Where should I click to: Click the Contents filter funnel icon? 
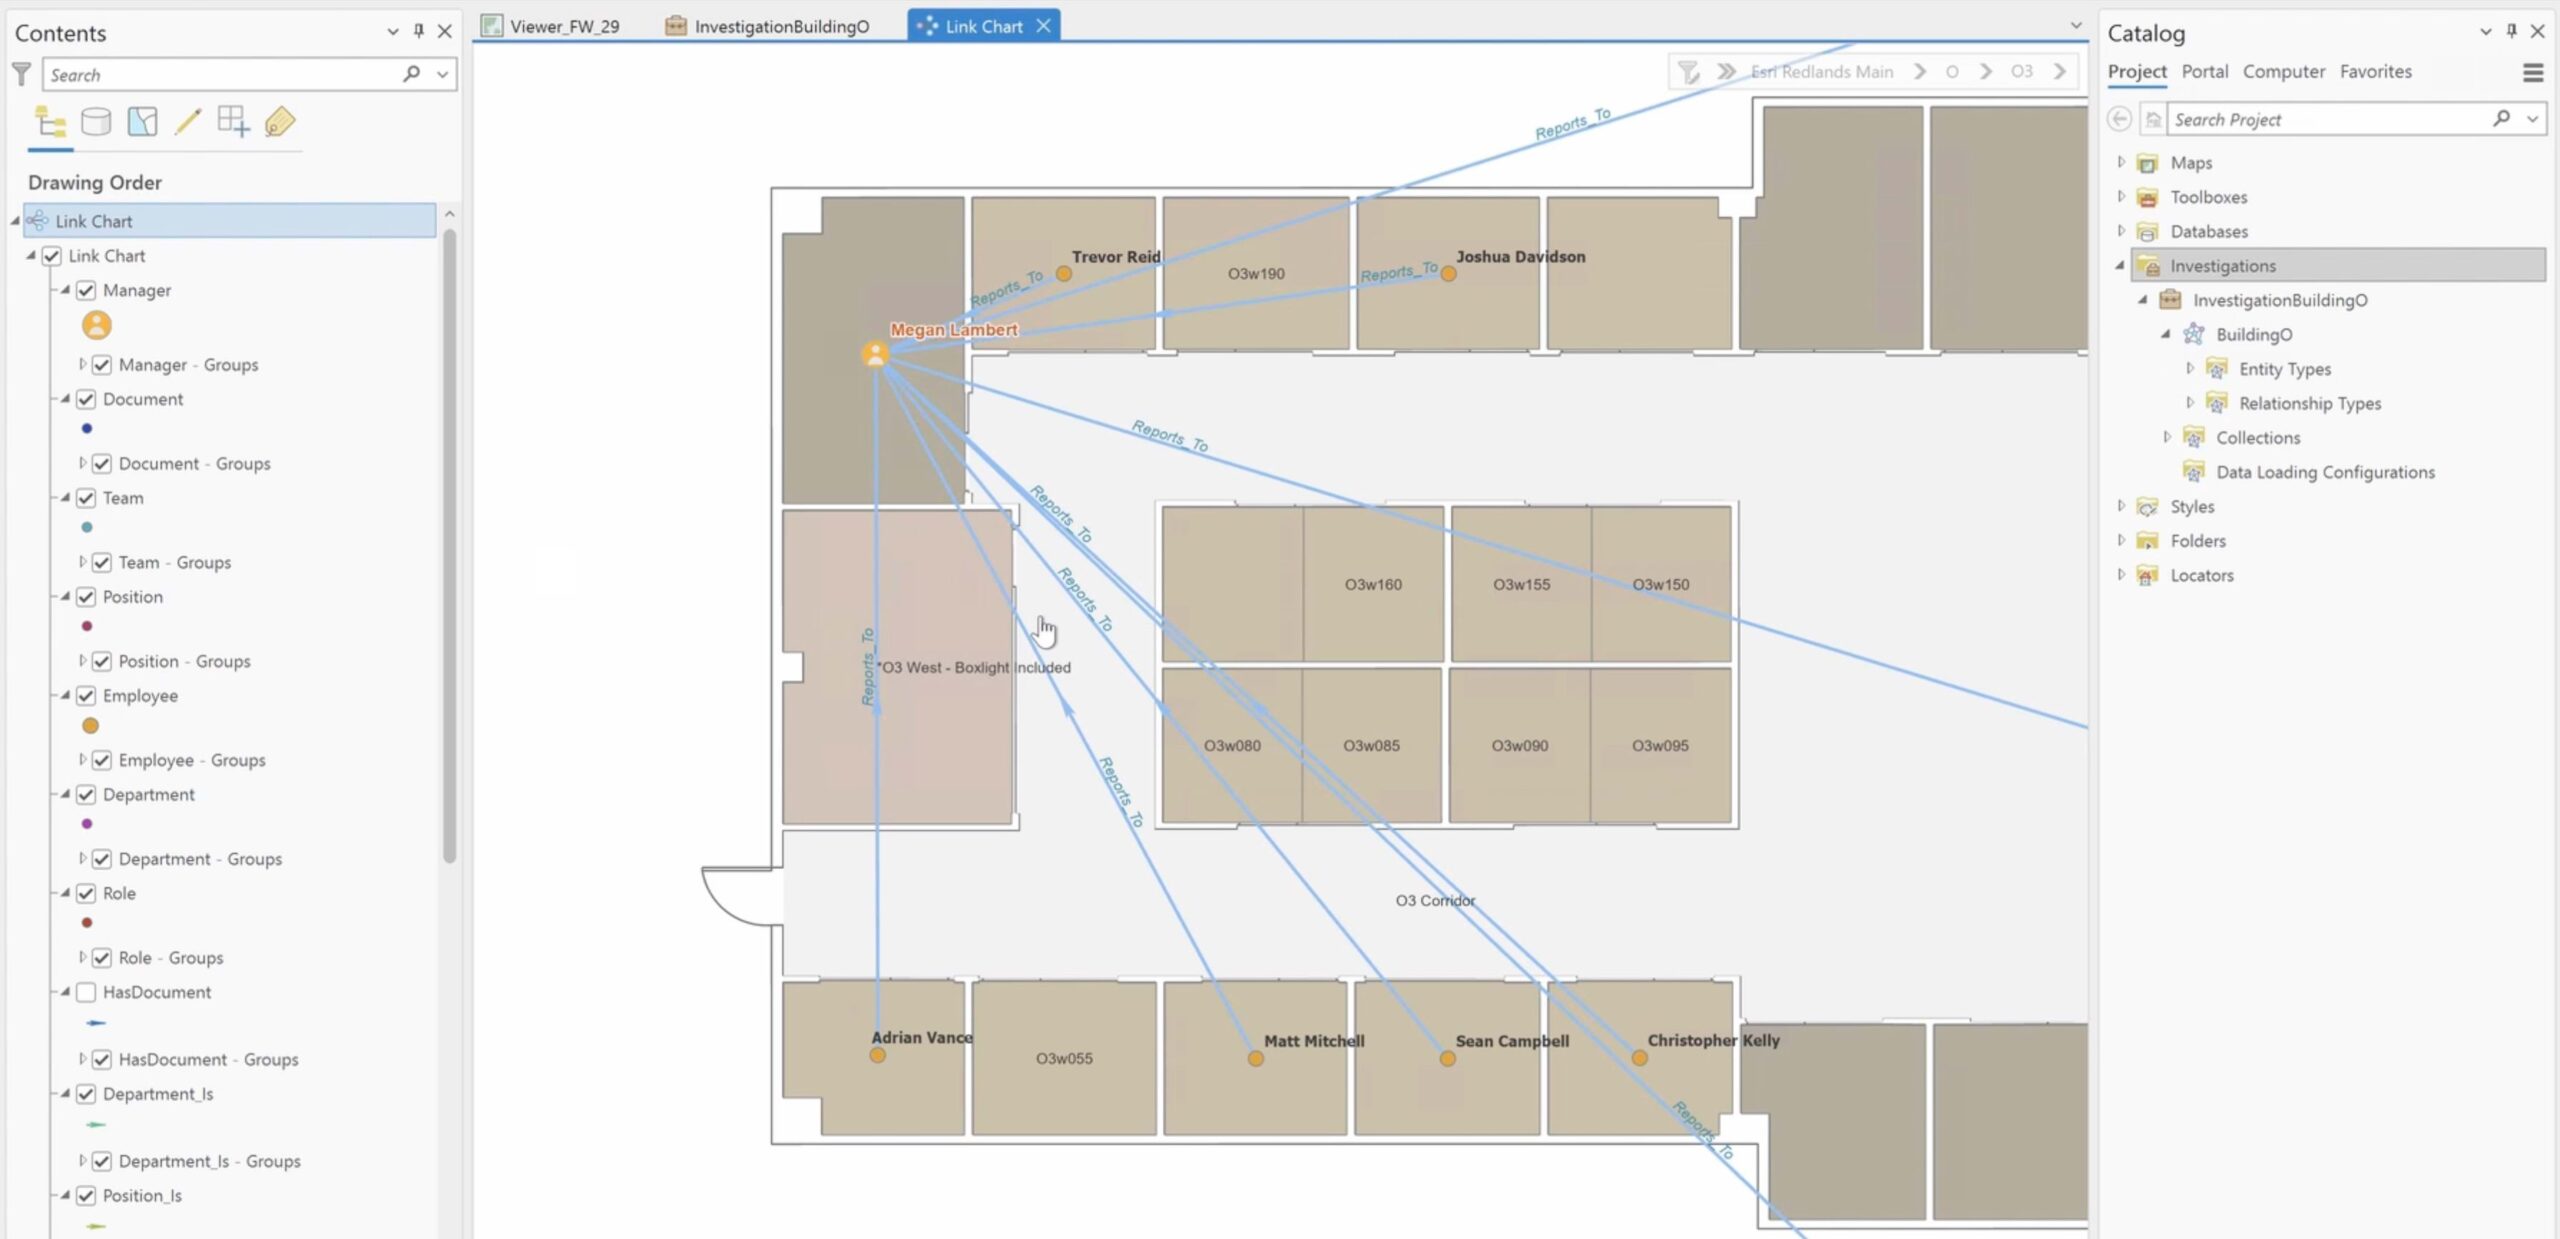click(x=22, y=74)
